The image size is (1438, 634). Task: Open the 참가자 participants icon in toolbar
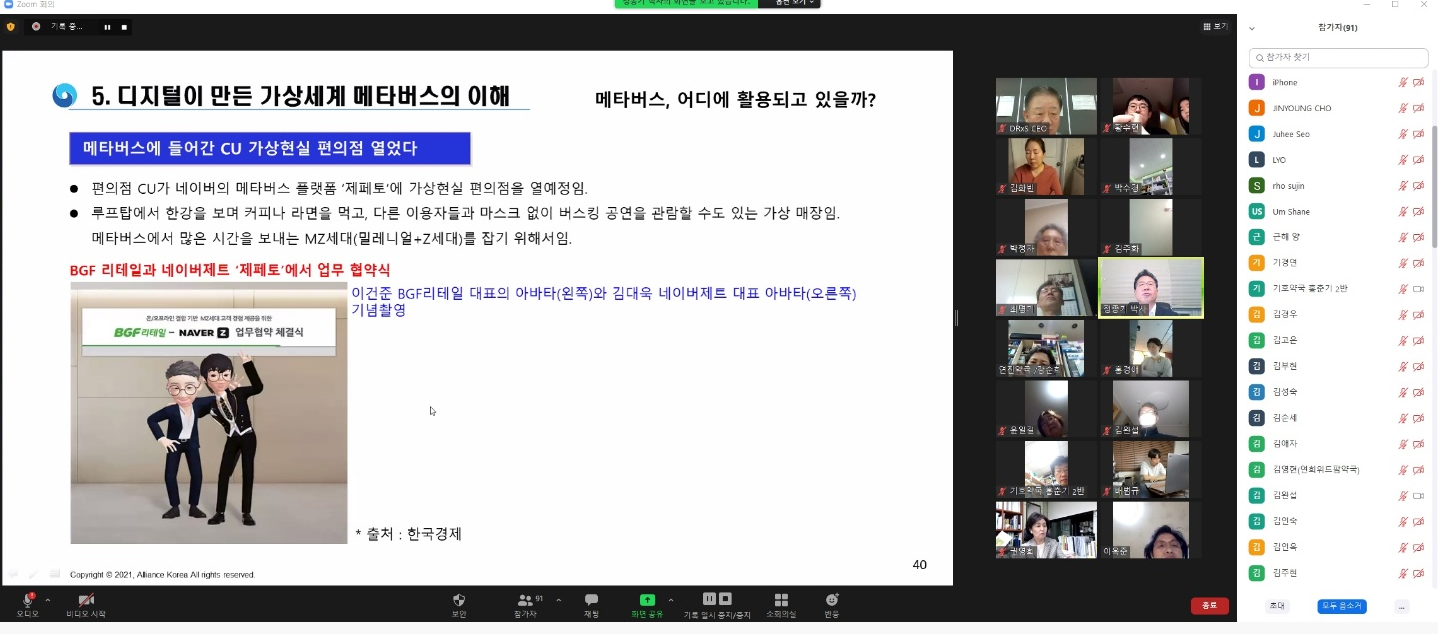point(524,600)
